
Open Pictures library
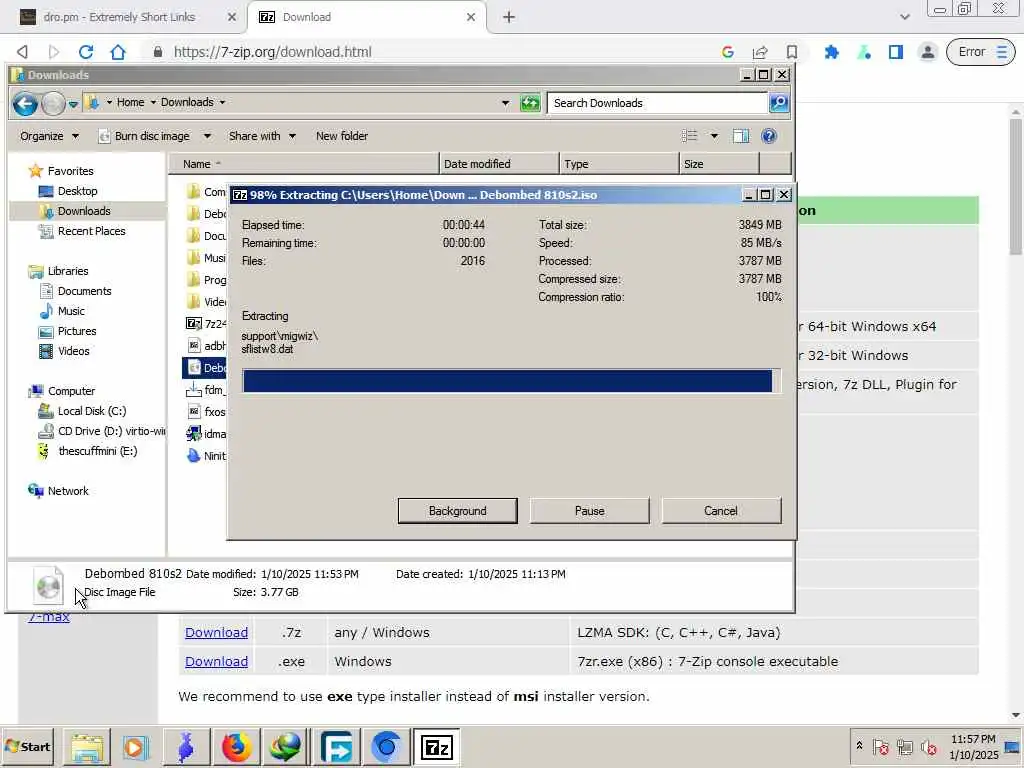click(x=76, y=331)
